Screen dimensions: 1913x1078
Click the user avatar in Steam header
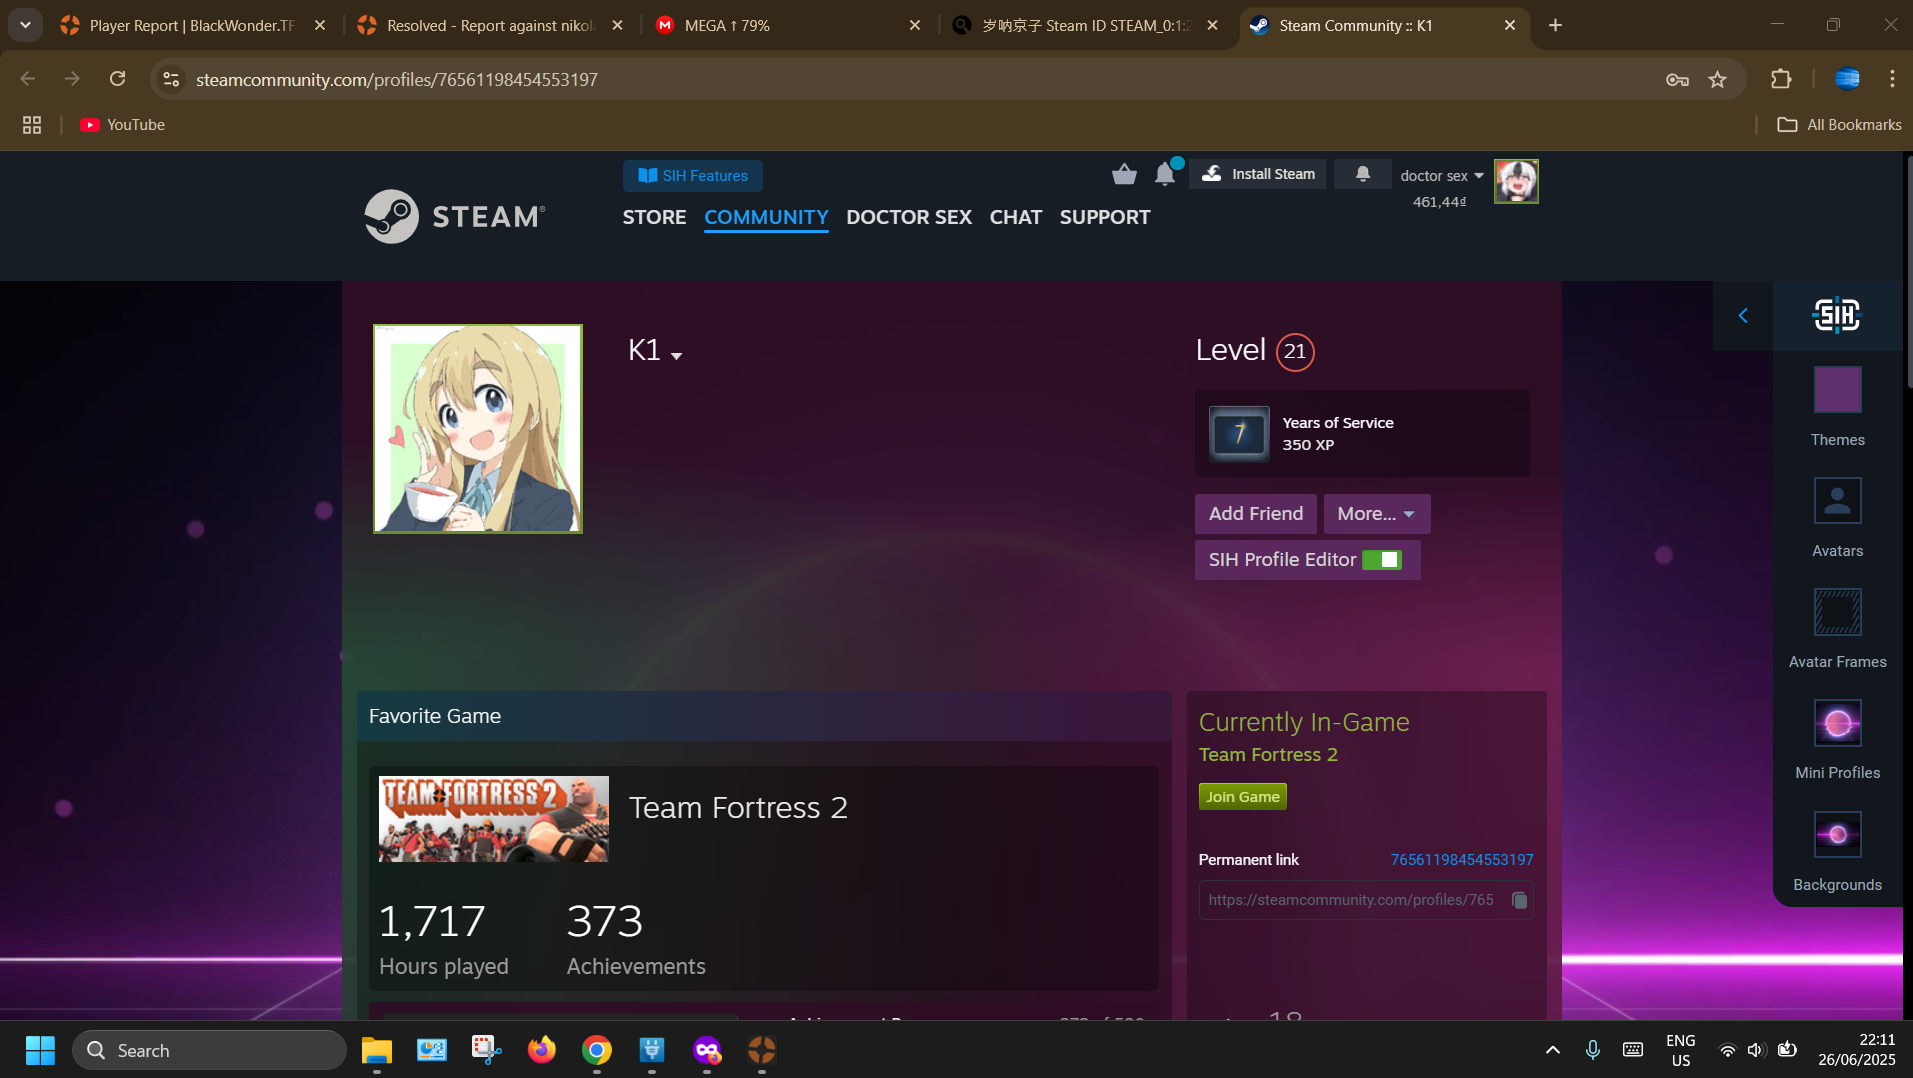1516,182
